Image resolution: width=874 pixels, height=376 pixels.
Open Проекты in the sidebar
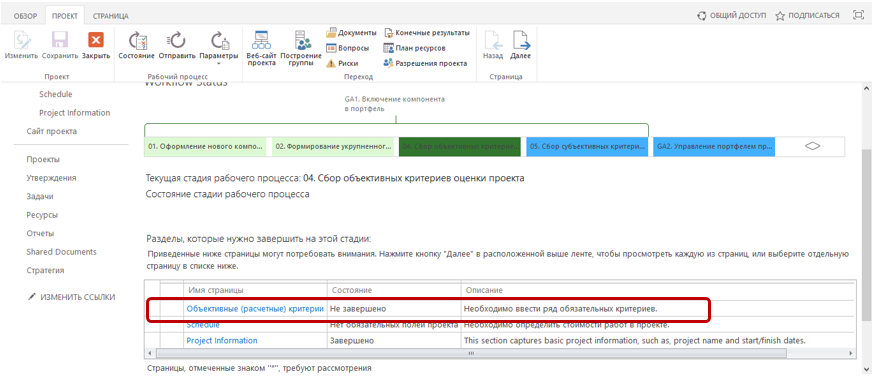point(43,159)
